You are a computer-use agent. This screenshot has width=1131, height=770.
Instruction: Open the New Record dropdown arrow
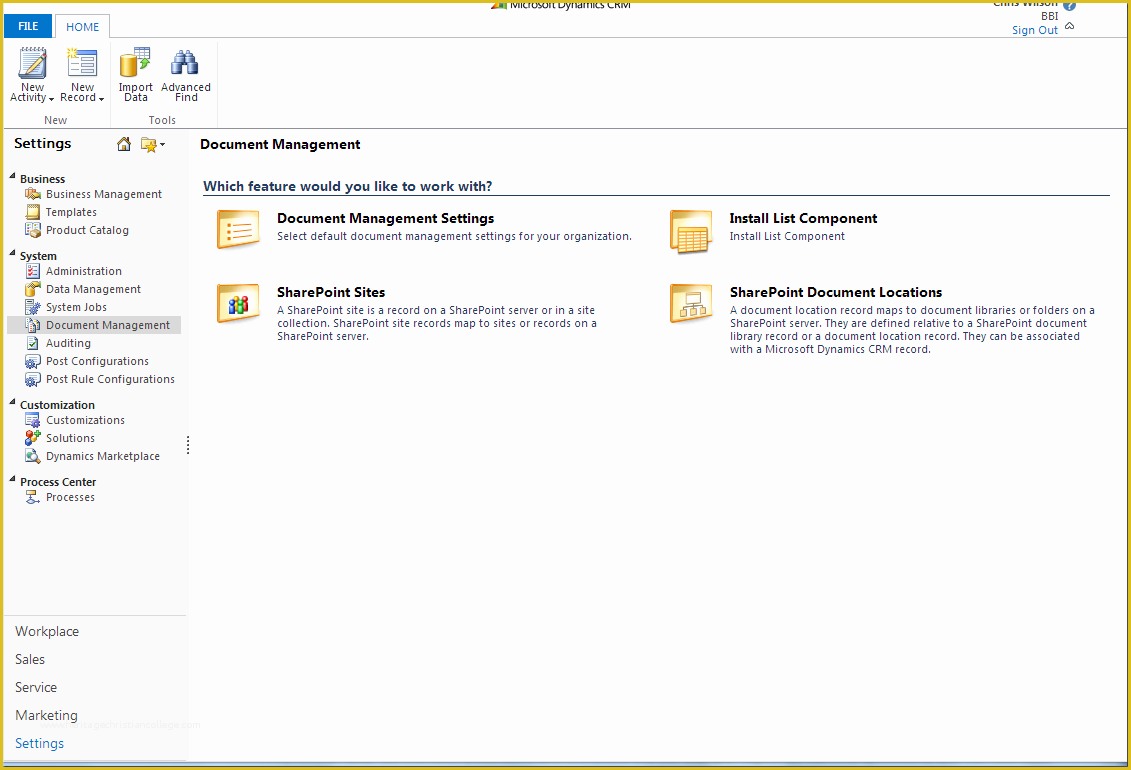[101, 99]
